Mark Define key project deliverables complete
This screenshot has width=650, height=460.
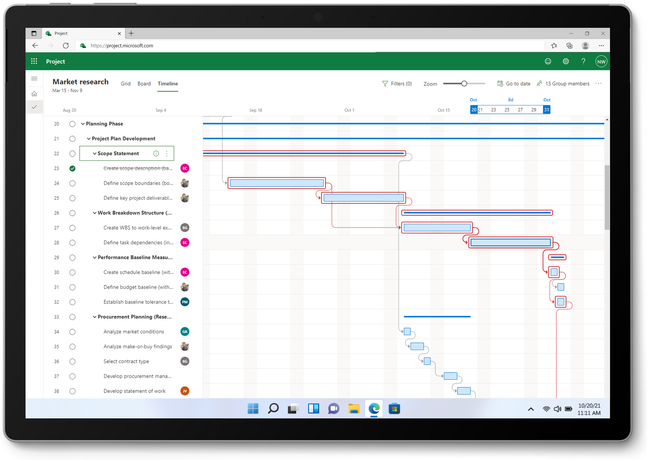pyautogui.click(x=72, y=198)
